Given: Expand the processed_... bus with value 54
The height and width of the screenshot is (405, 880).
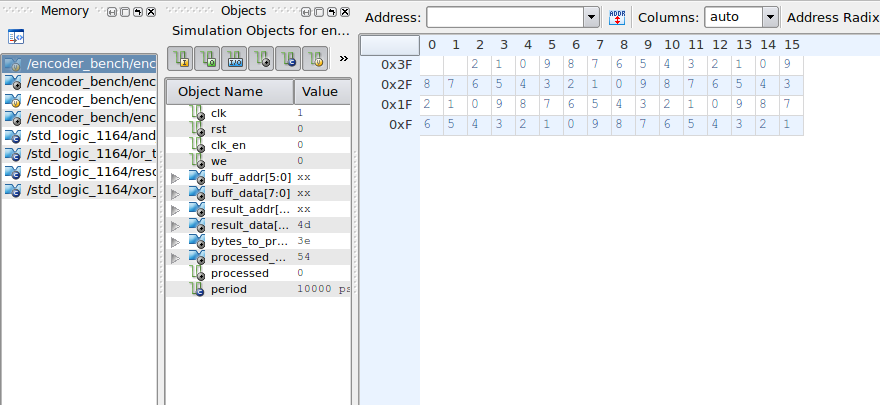Looking at the screenshot, I should [x=176, y=258].
